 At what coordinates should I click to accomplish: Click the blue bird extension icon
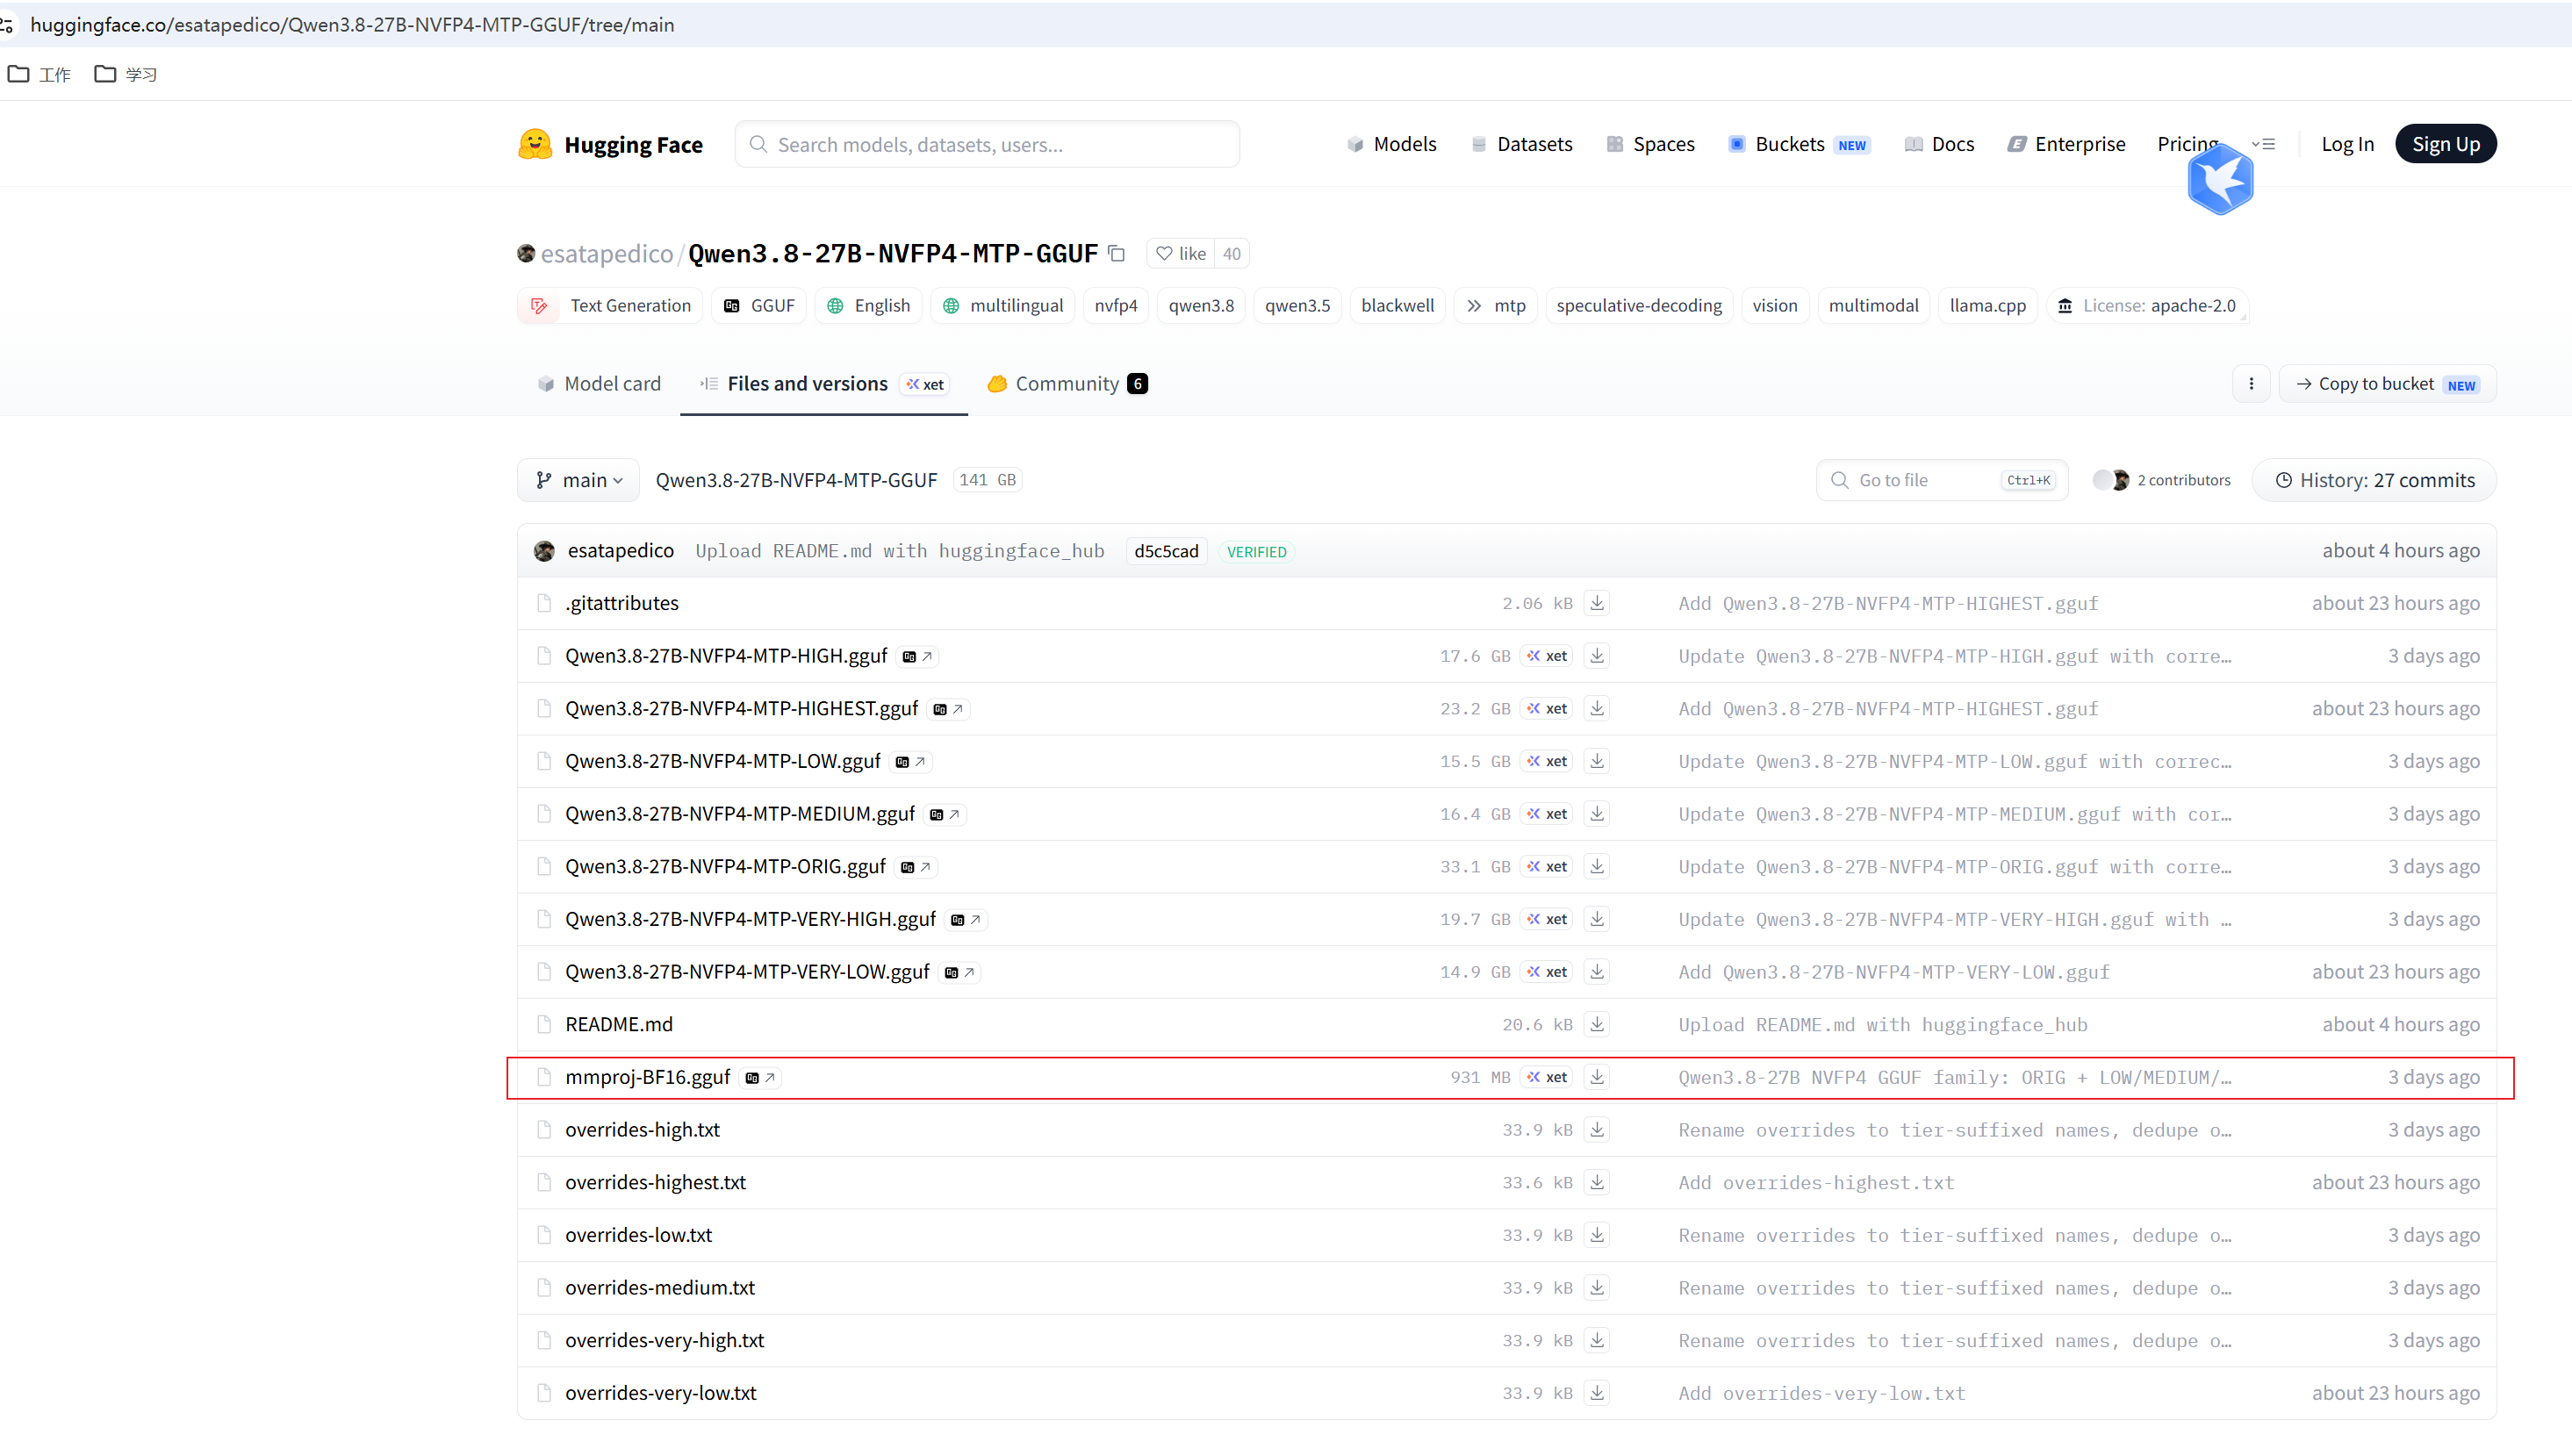(2220, 181)
